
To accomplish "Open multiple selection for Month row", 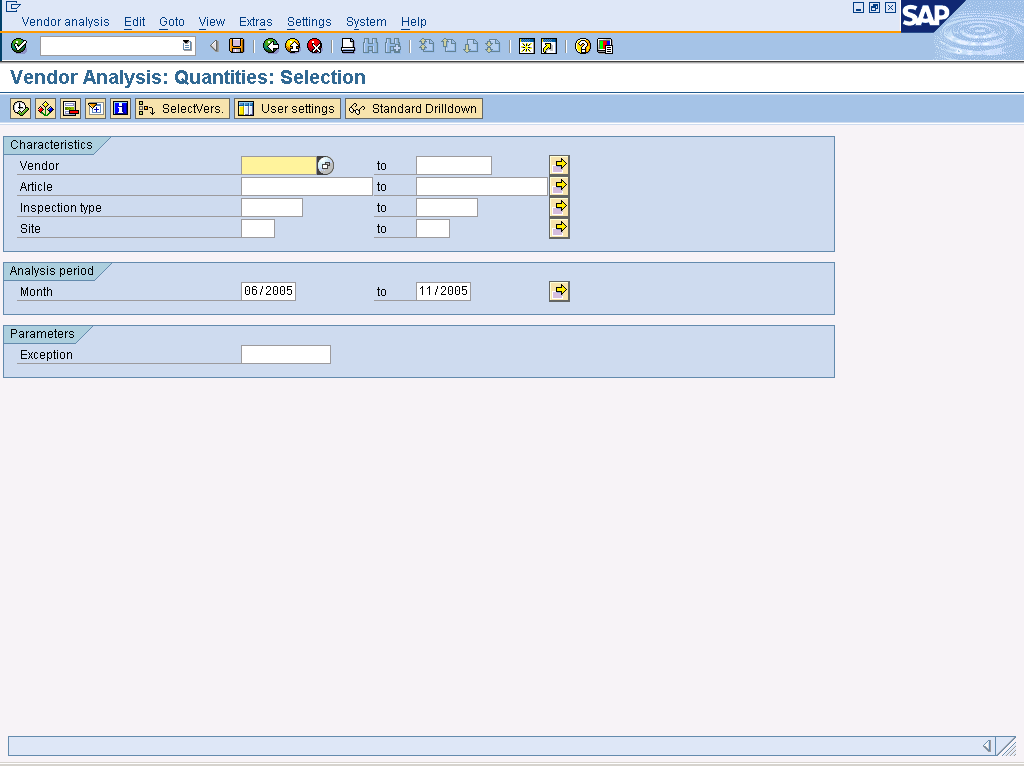I will coord(559,291).
